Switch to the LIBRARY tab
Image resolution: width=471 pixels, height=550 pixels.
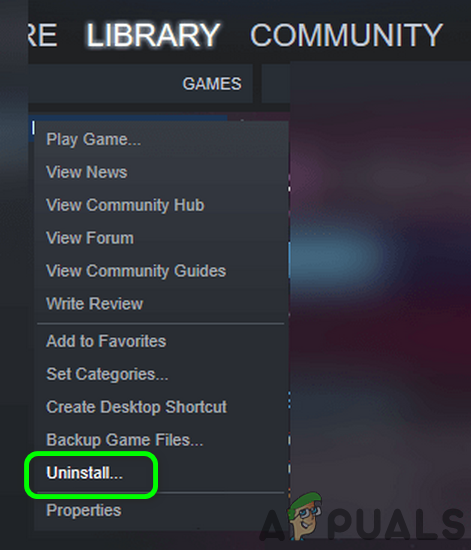pyautogui.click(x=153, y=35)
